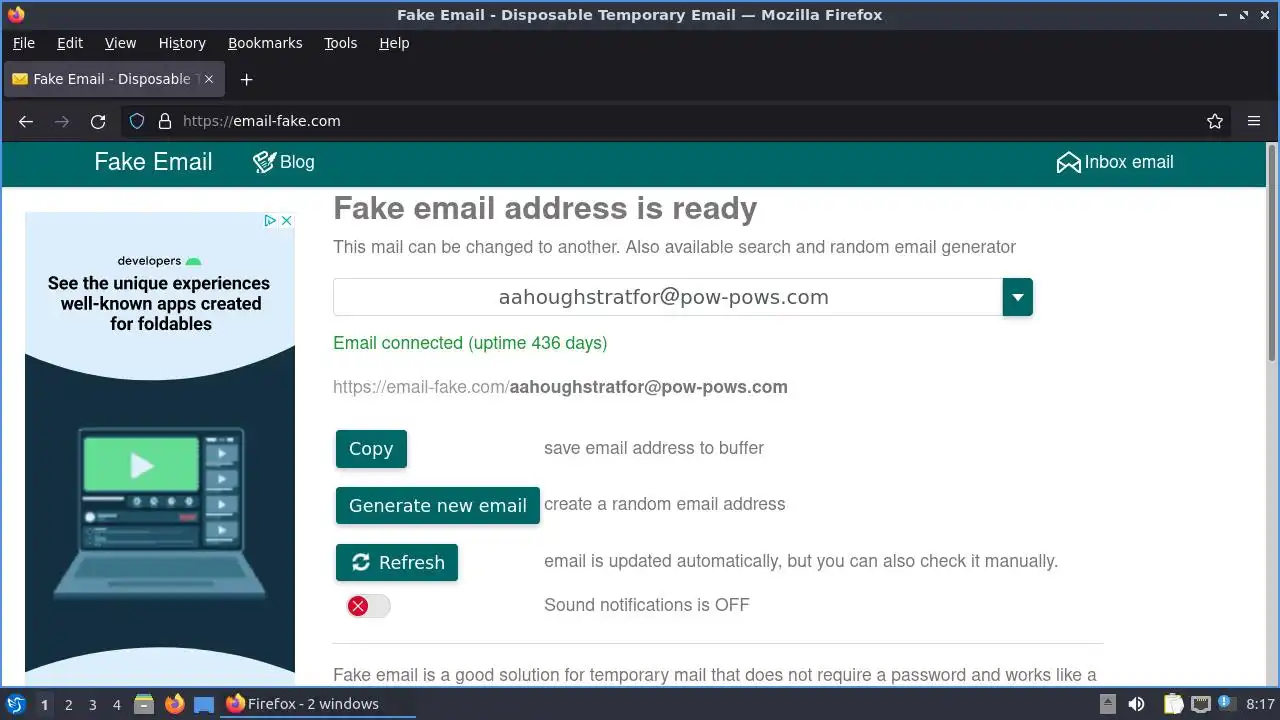View site security padlock info
The width and height of the screenshot is (1280, 720).
165,121
